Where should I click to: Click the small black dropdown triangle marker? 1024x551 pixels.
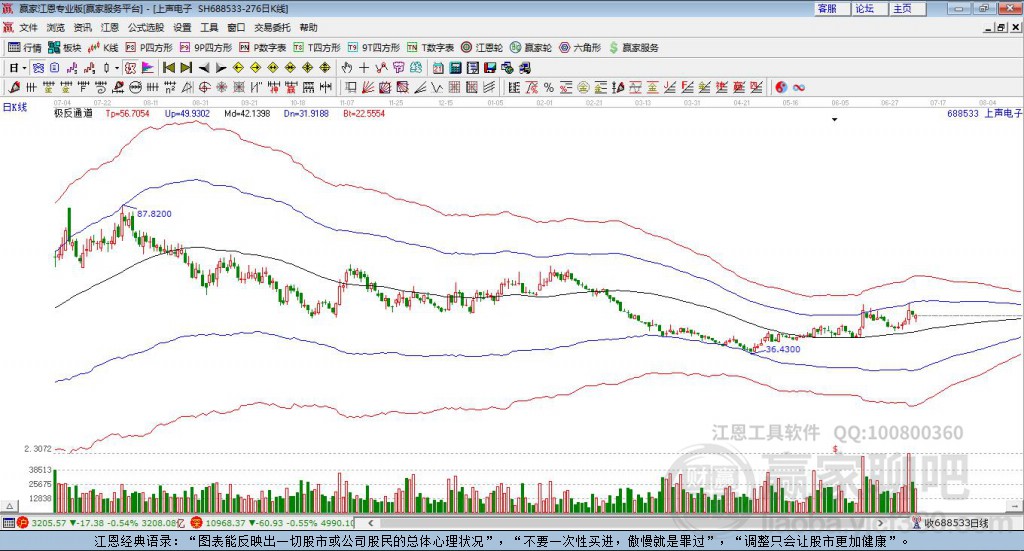[834, 119]
